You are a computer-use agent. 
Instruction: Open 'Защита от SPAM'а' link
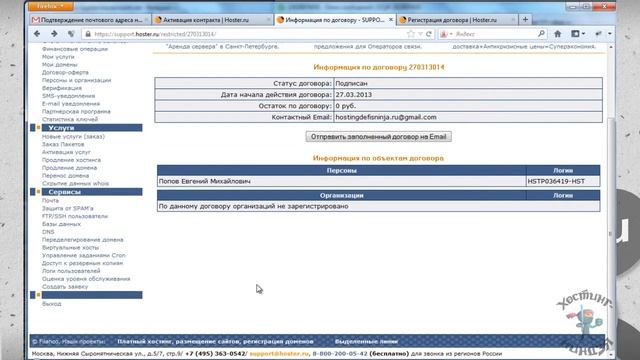(x=67, y=208)
